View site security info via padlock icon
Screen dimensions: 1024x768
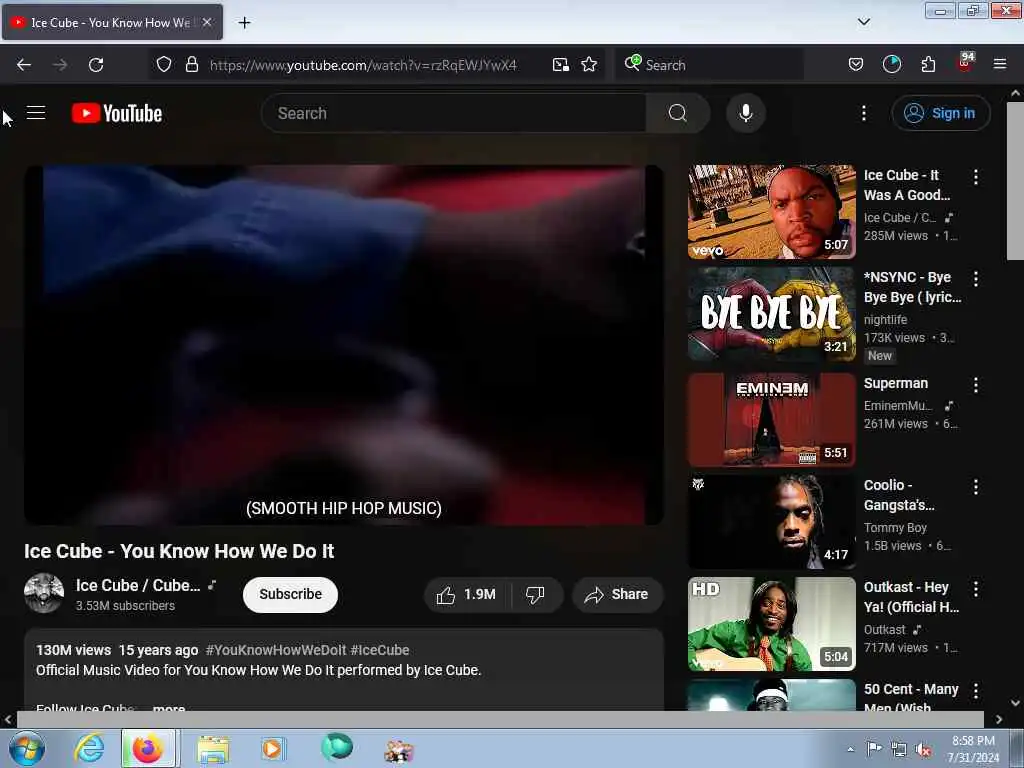[x=191, y=65]
